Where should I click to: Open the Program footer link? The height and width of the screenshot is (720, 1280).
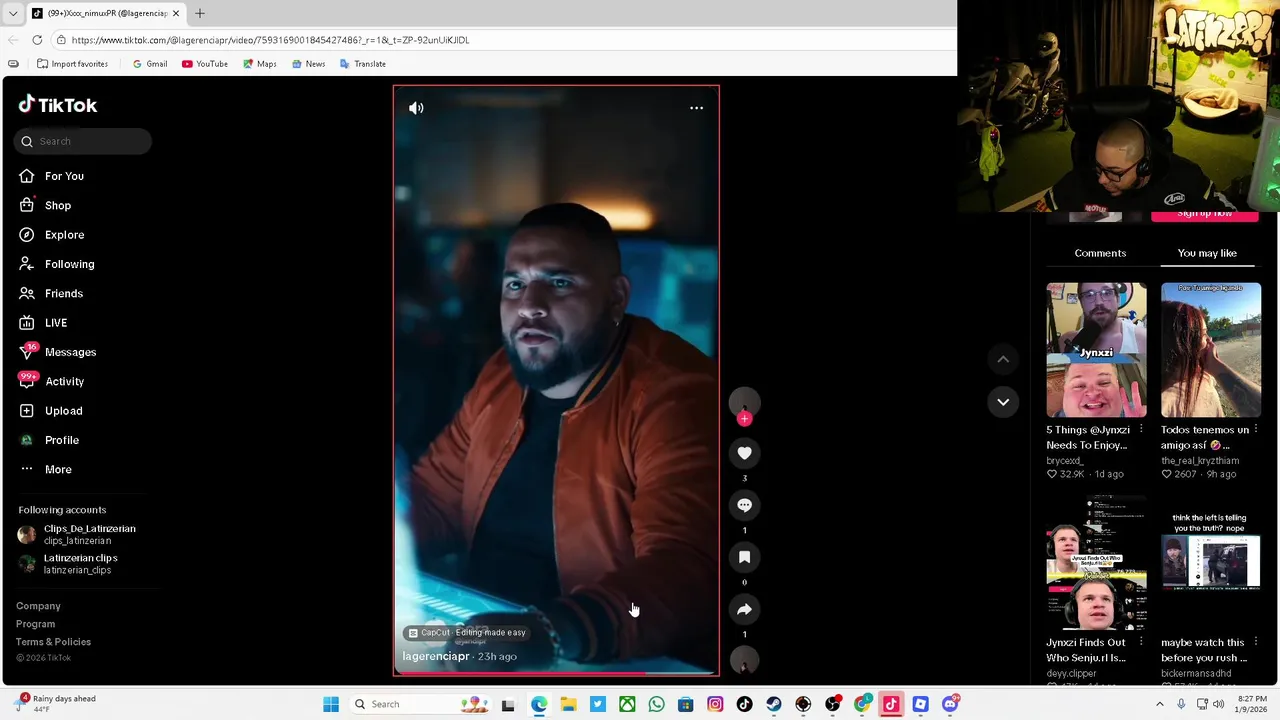click(x=35, y=624)
